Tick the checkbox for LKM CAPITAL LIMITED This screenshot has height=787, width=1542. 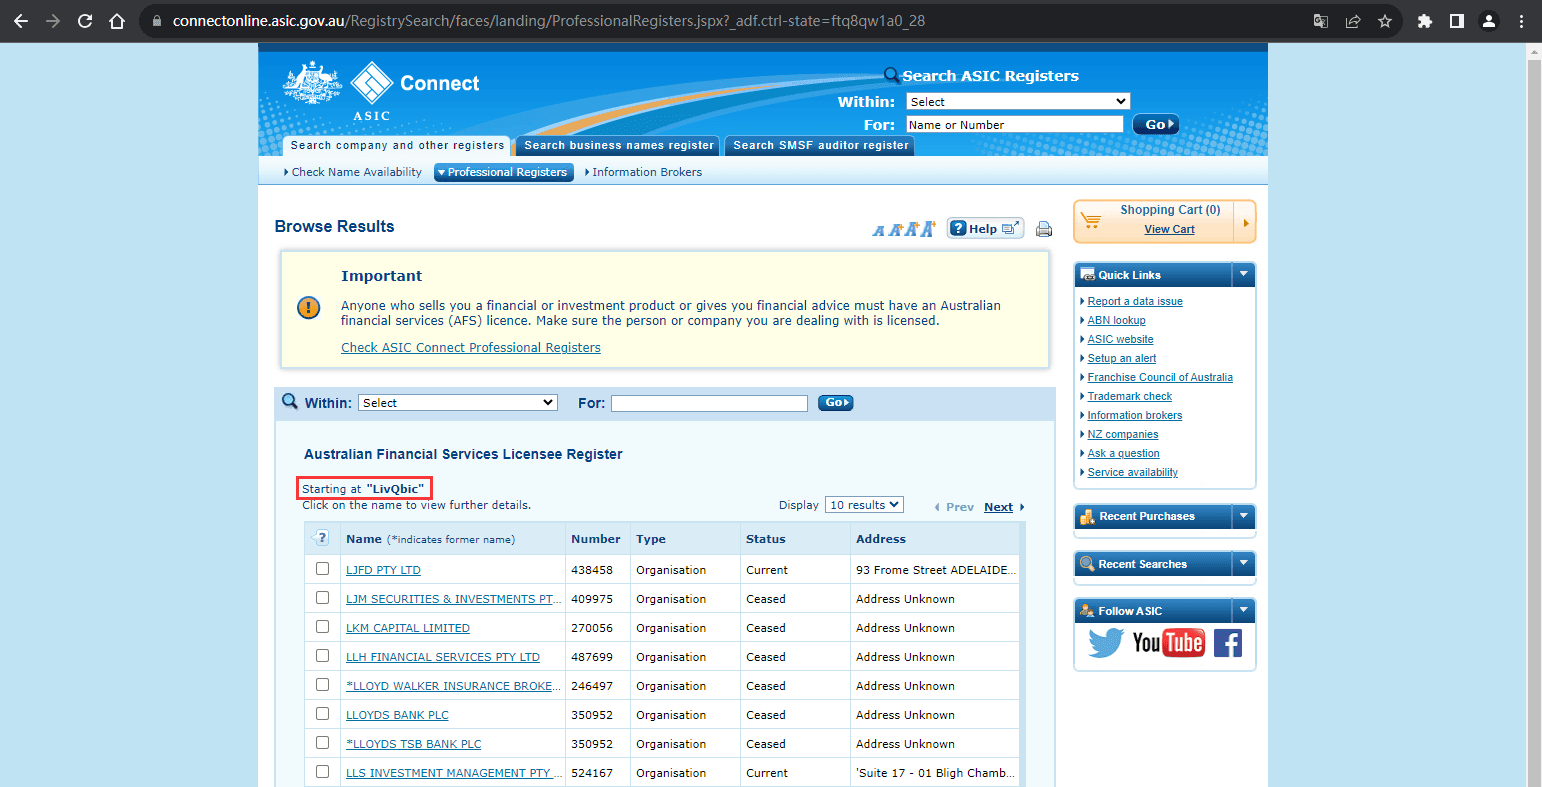click(x=322, y=626)
